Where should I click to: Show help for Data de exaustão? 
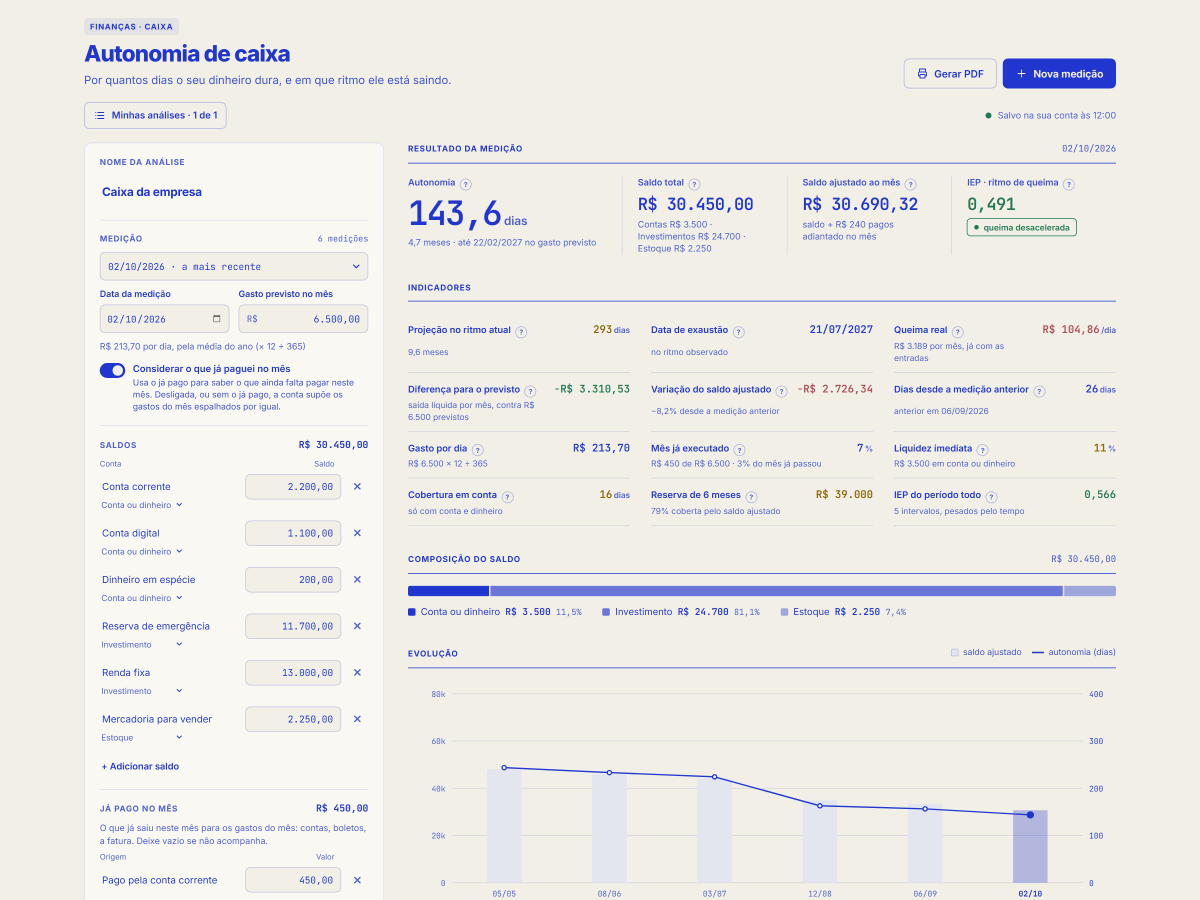[x=738, y=331]
